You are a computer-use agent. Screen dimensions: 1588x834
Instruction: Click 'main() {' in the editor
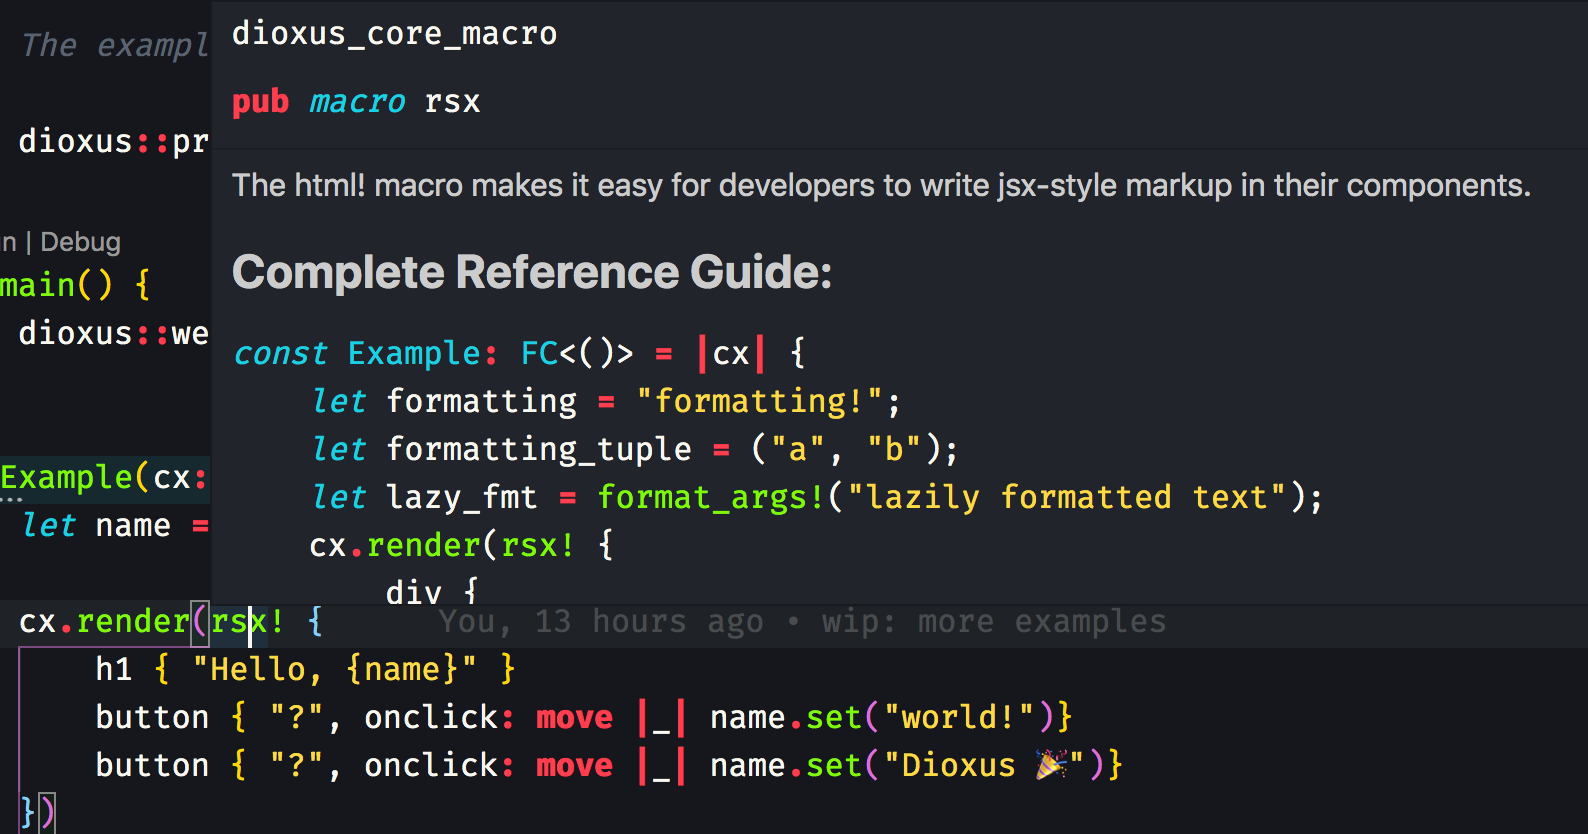coord(76,285)
